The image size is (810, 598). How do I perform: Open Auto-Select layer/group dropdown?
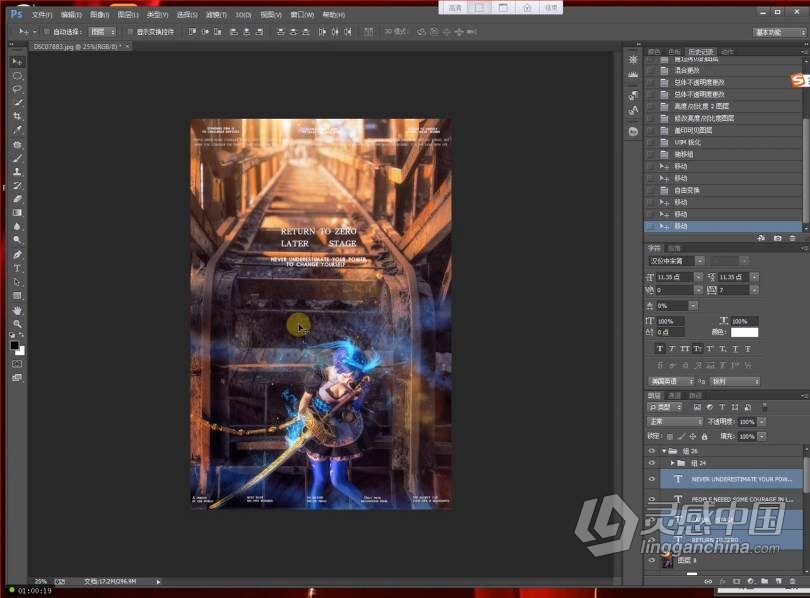point(102,32)
